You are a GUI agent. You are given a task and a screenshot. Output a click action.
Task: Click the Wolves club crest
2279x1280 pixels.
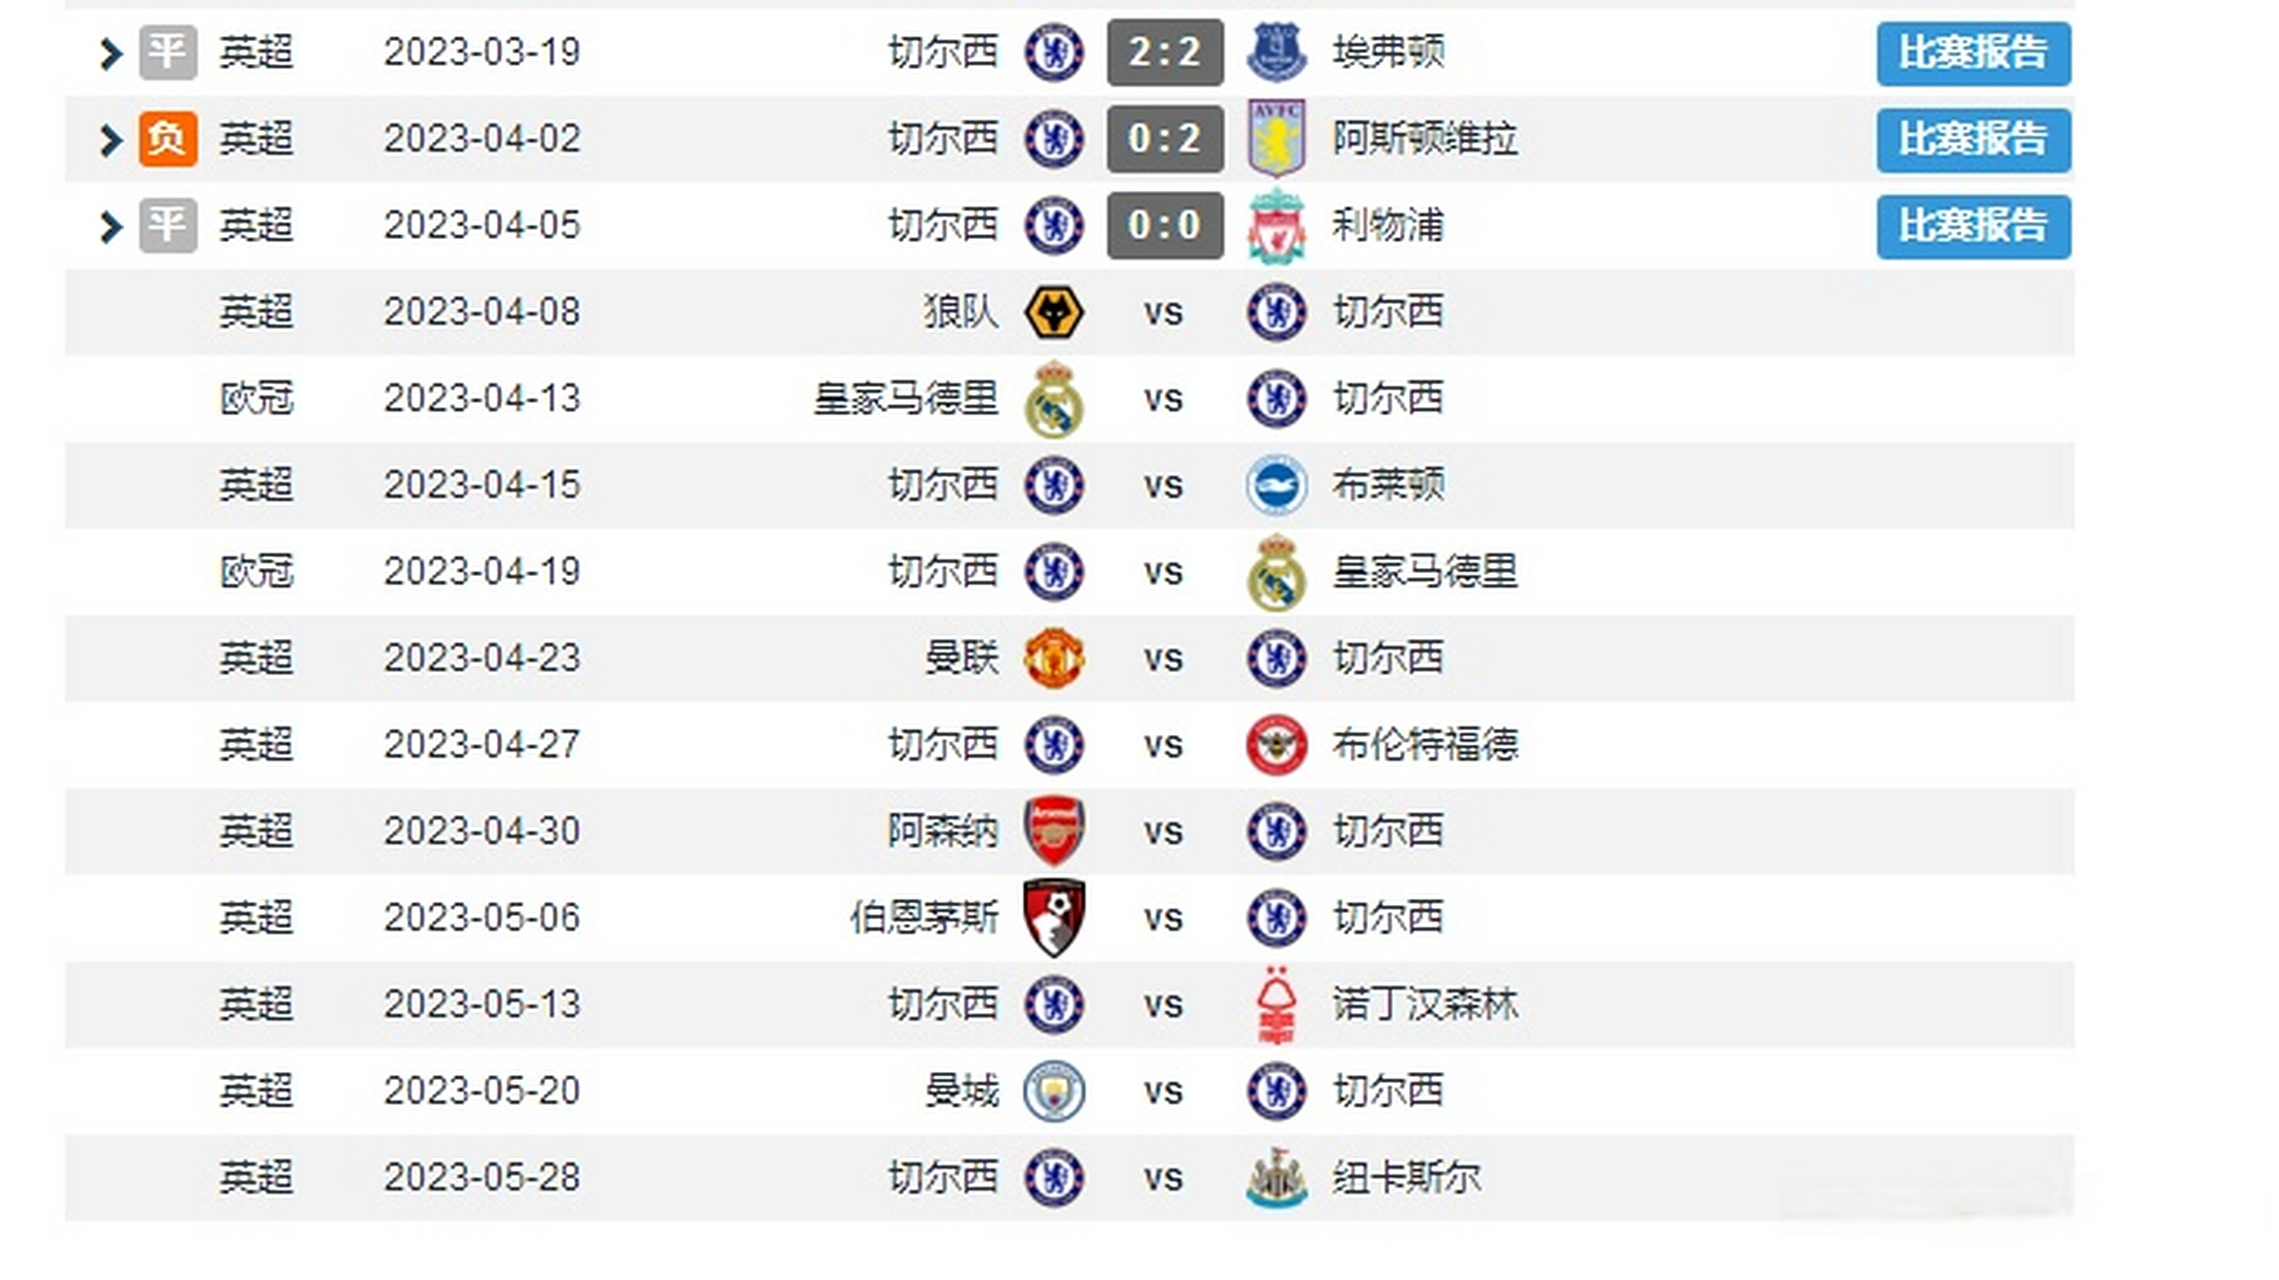[1054, 312]
